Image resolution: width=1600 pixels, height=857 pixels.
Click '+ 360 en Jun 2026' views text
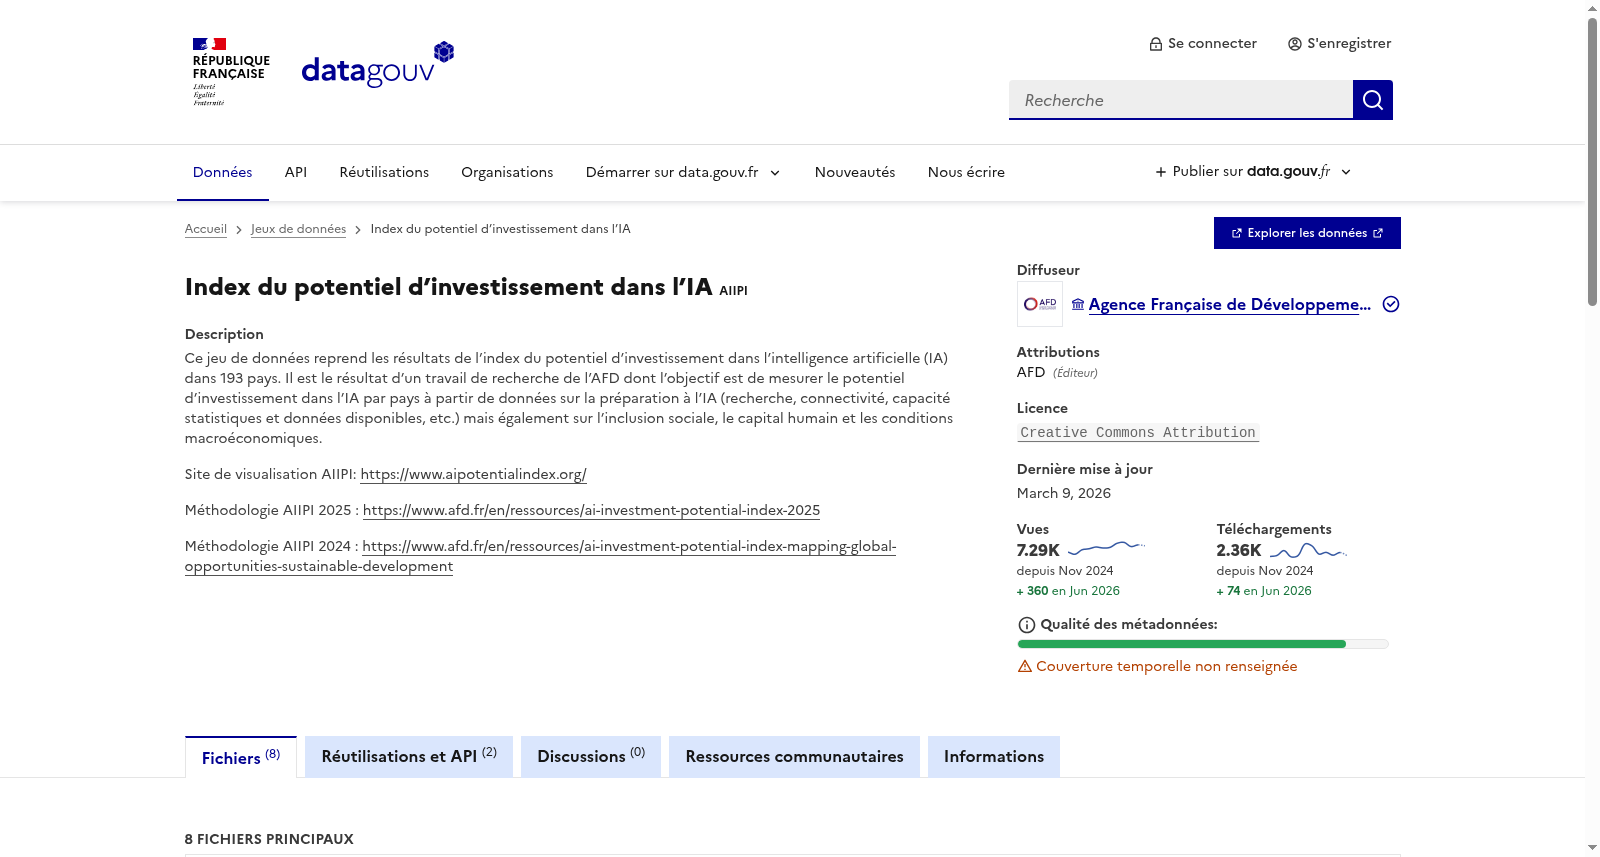(1068, 591)
